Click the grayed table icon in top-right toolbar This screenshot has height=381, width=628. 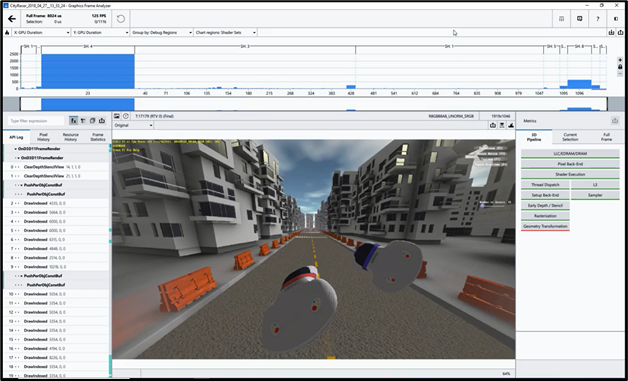tap(562, 18)
